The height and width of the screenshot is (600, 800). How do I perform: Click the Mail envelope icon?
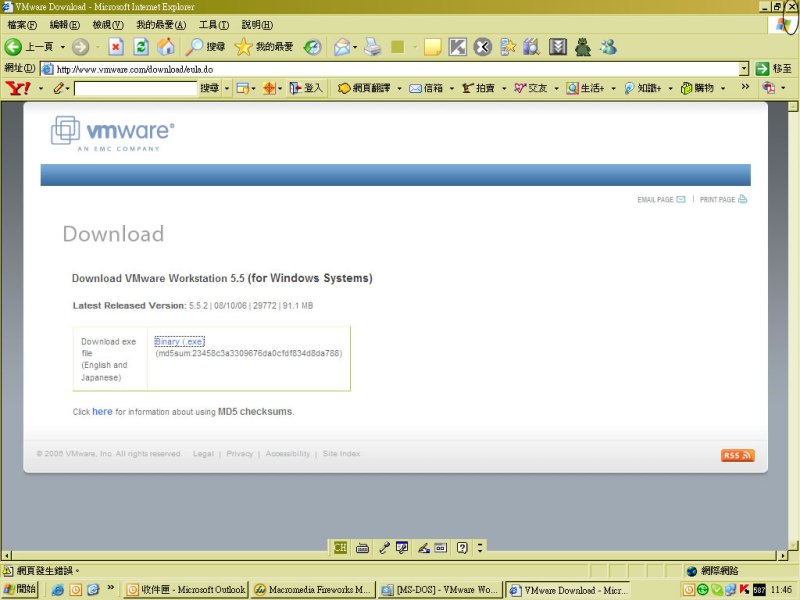pyautogui.click(x=342, y=47)
